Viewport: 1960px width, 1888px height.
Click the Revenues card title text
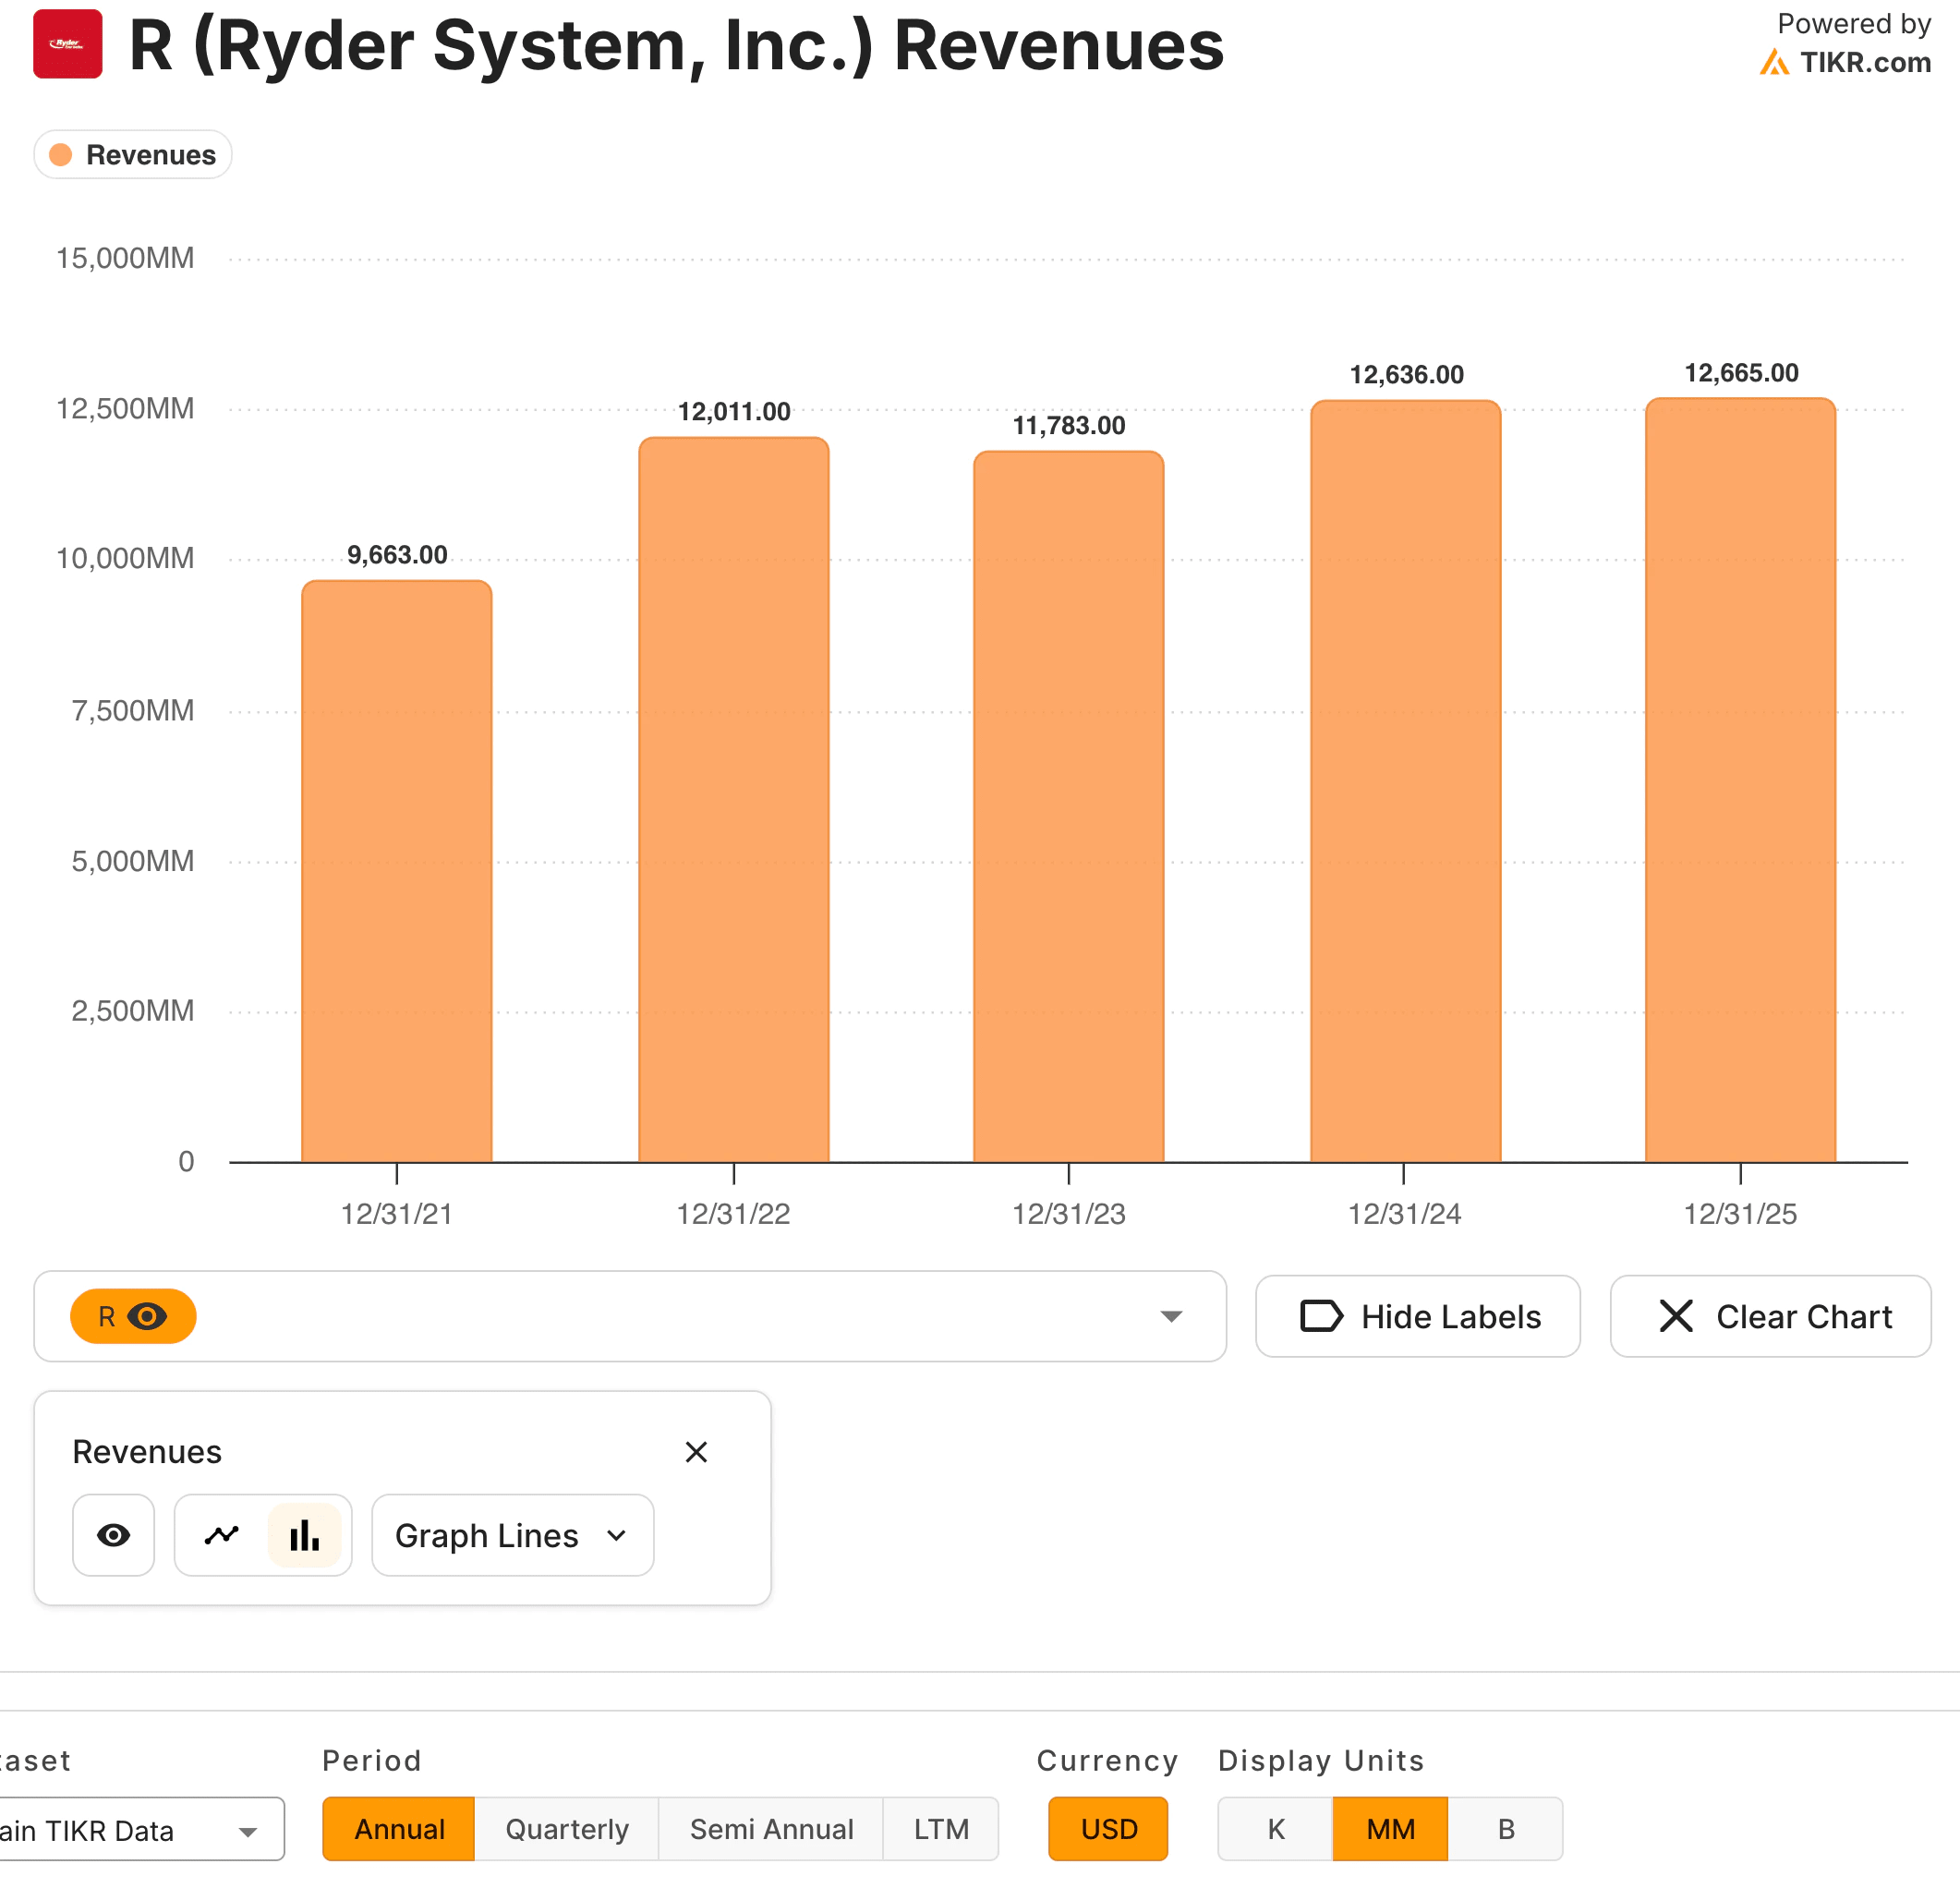coord(147,1452)
